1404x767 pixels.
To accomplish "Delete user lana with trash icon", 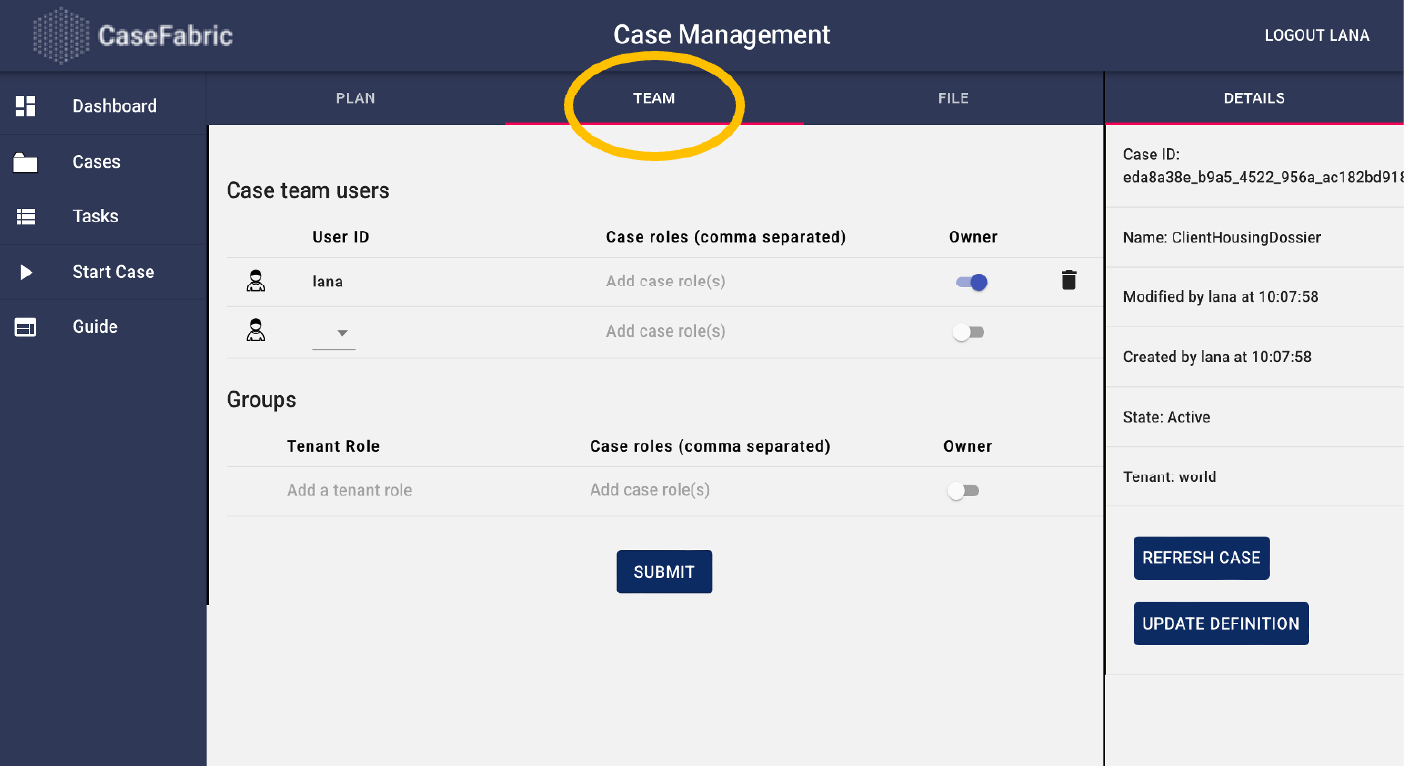I will pyautogui.click(x=1068, y=281).
